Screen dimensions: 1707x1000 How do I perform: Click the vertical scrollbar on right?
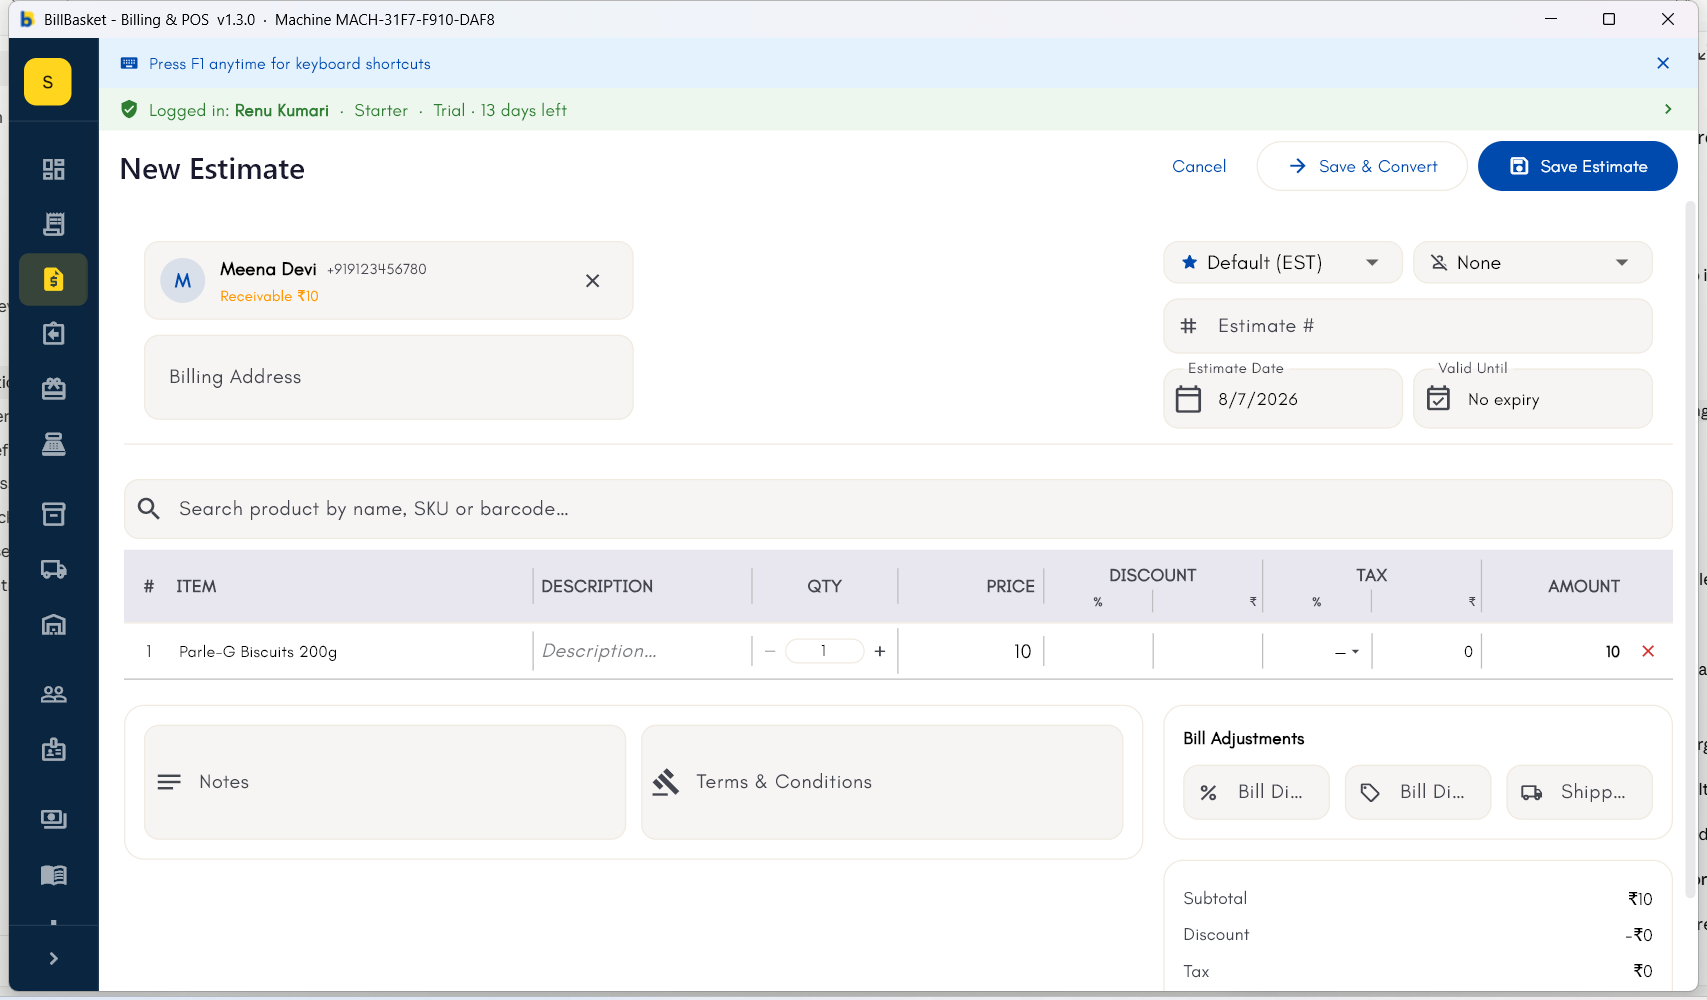click(1691, 548)
